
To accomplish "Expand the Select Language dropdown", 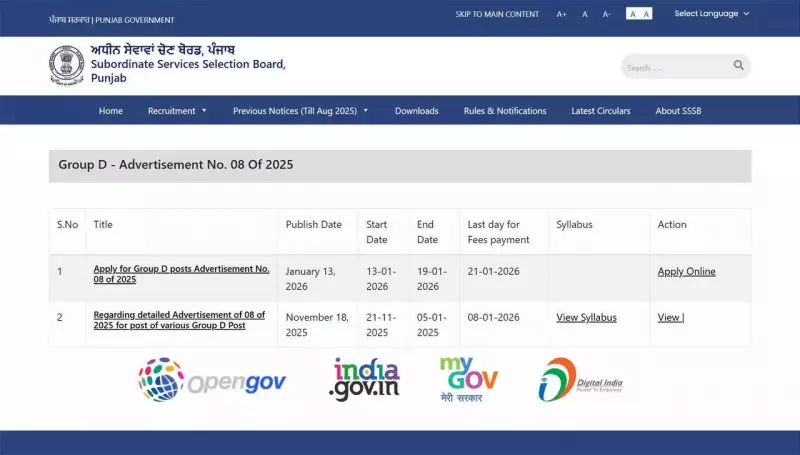I will pos(711,14).
